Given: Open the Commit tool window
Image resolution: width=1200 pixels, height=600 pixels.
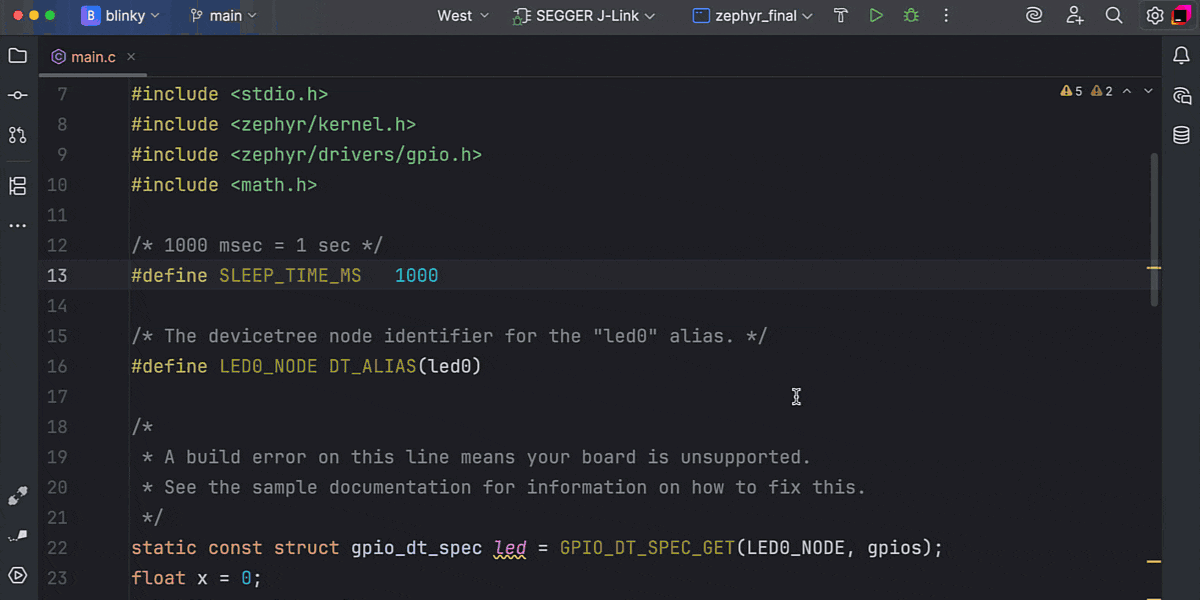Looking at the screenshot, I should (17, 95).
